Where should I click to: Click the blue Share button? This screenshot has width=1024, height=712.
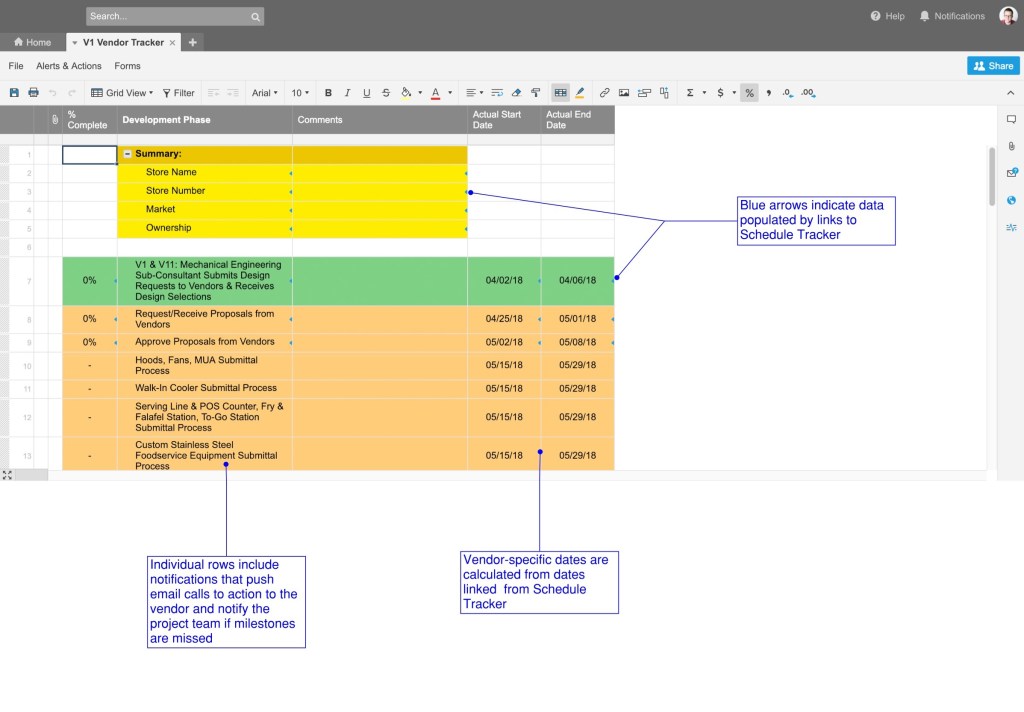993,66
